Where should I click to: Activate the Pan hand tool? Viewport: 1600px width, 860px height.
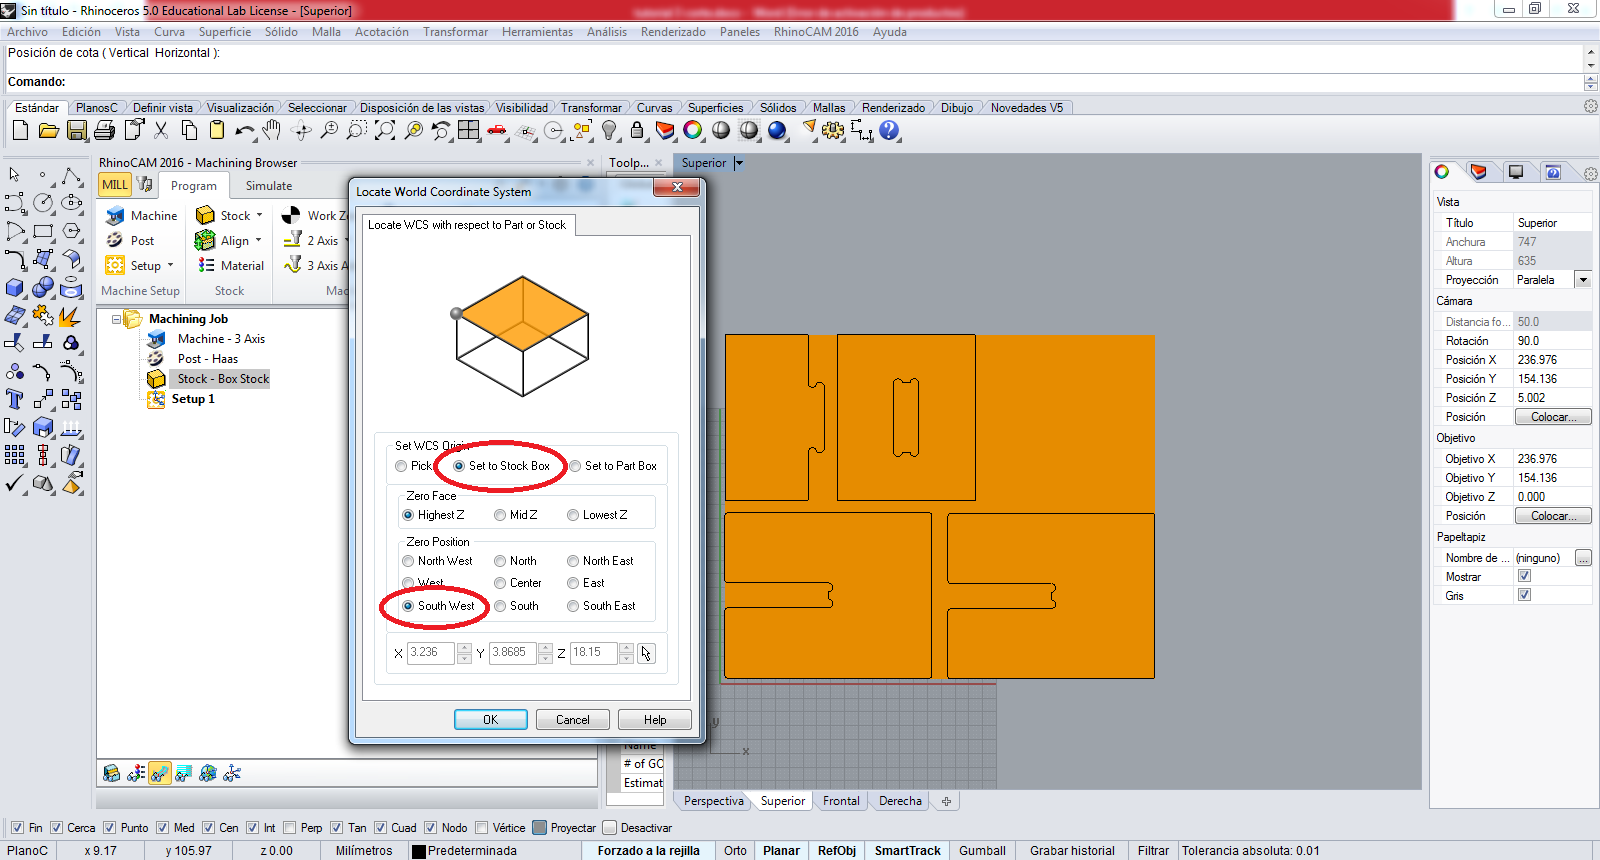272,130
